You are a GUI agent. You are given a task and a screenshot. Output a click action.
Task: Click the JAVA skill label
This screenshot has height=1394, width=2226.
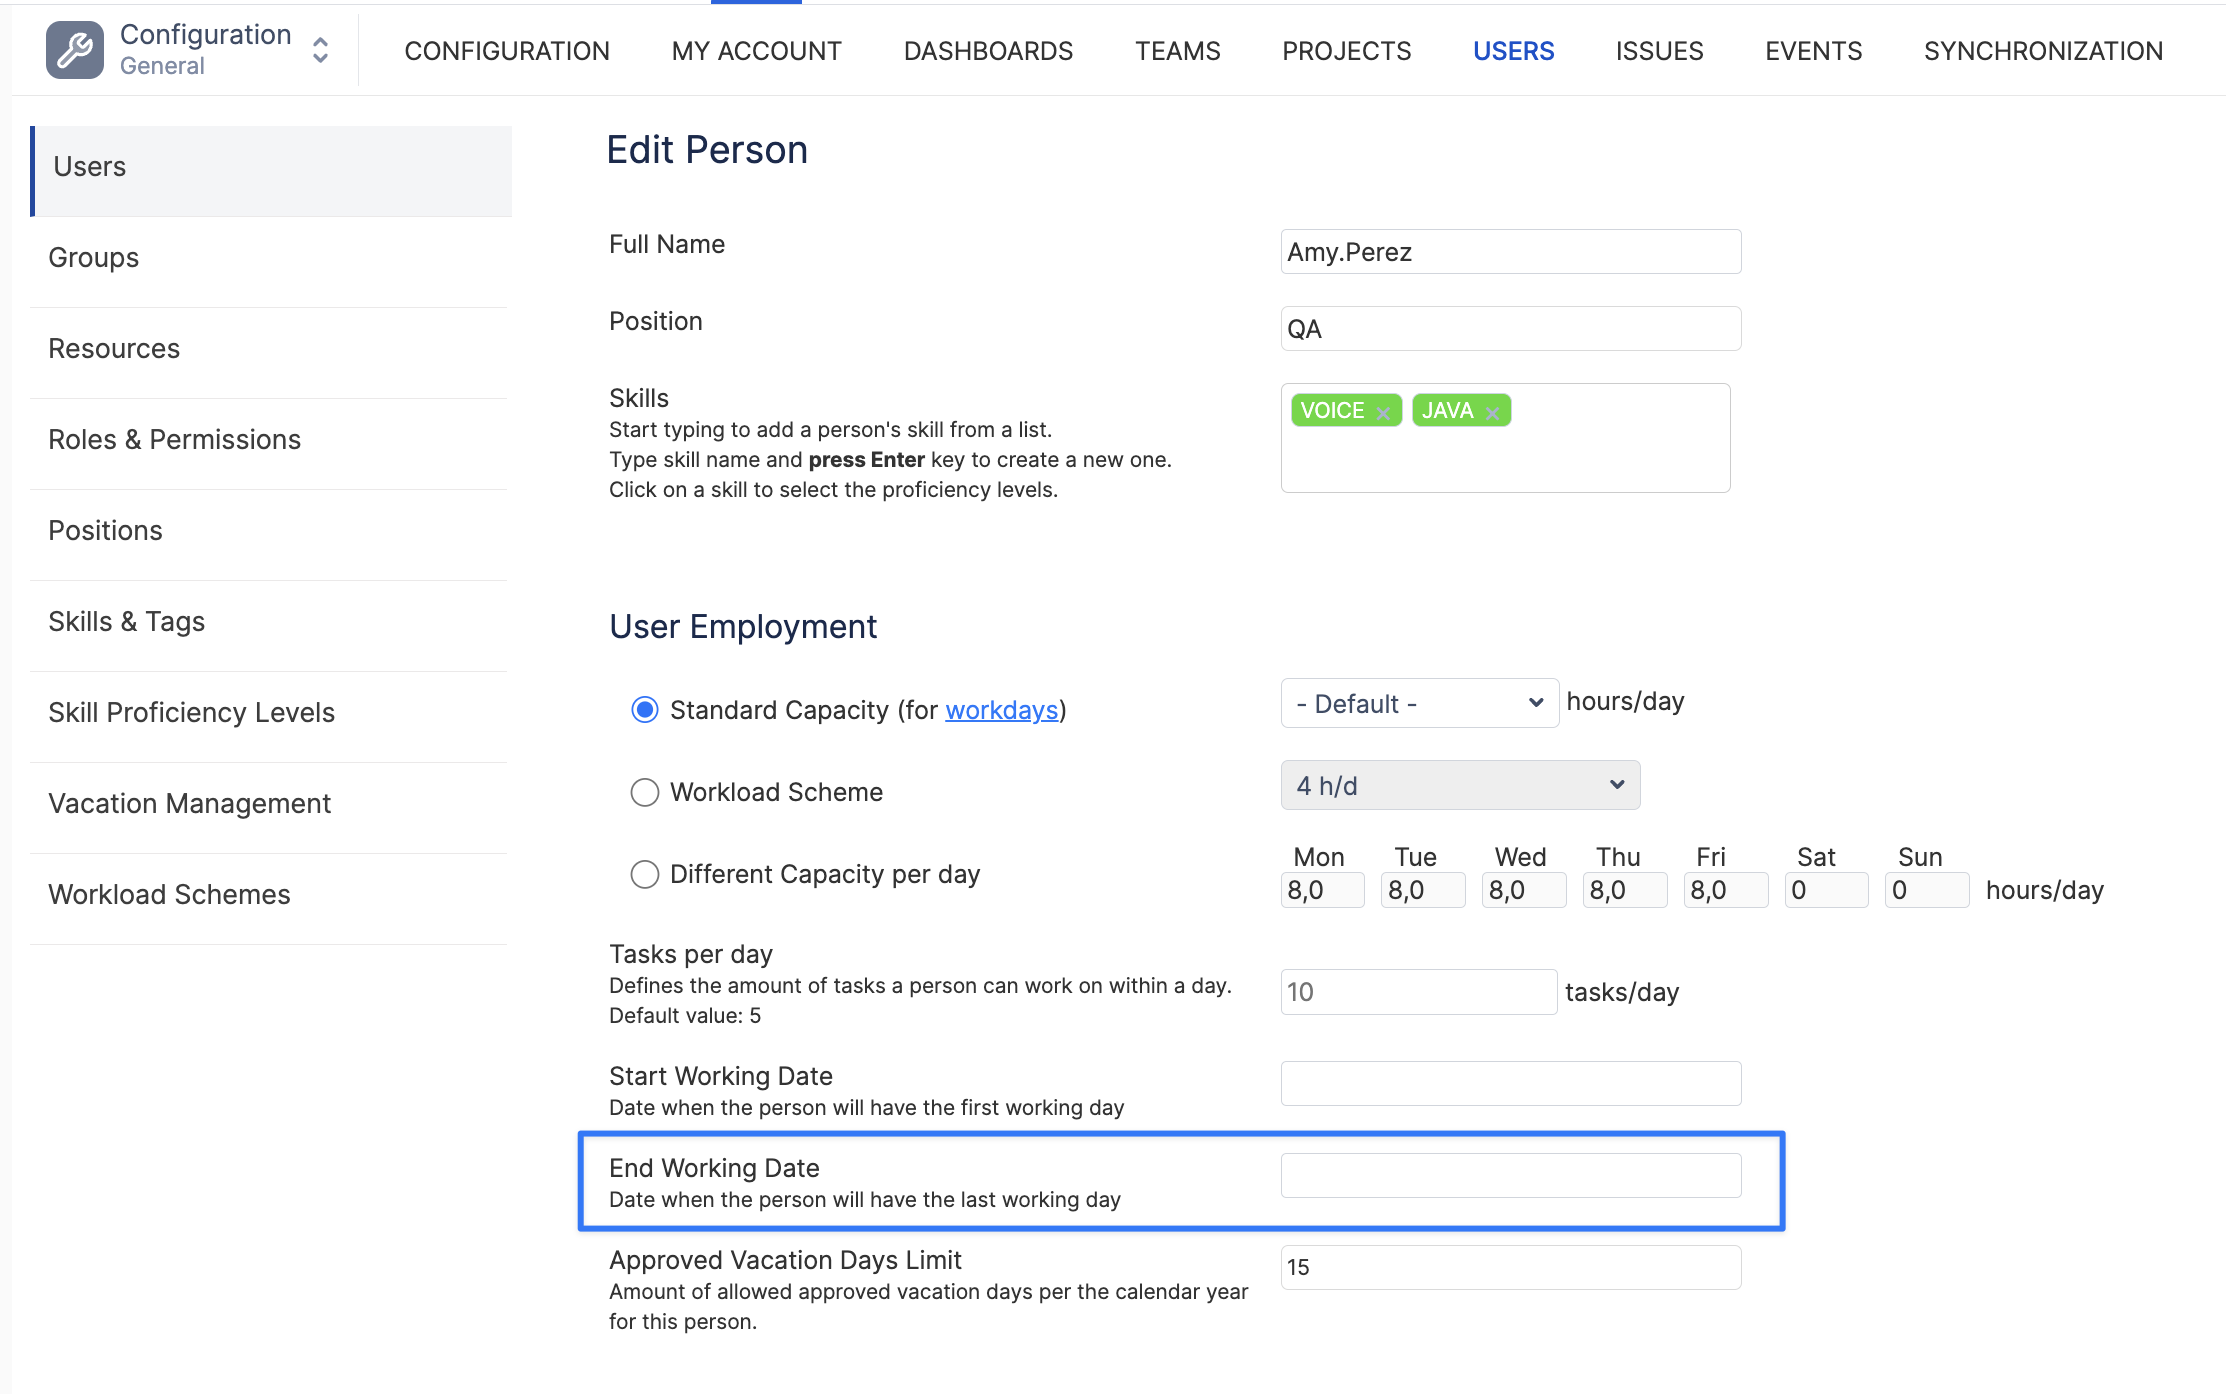[x=1447, y=410]
